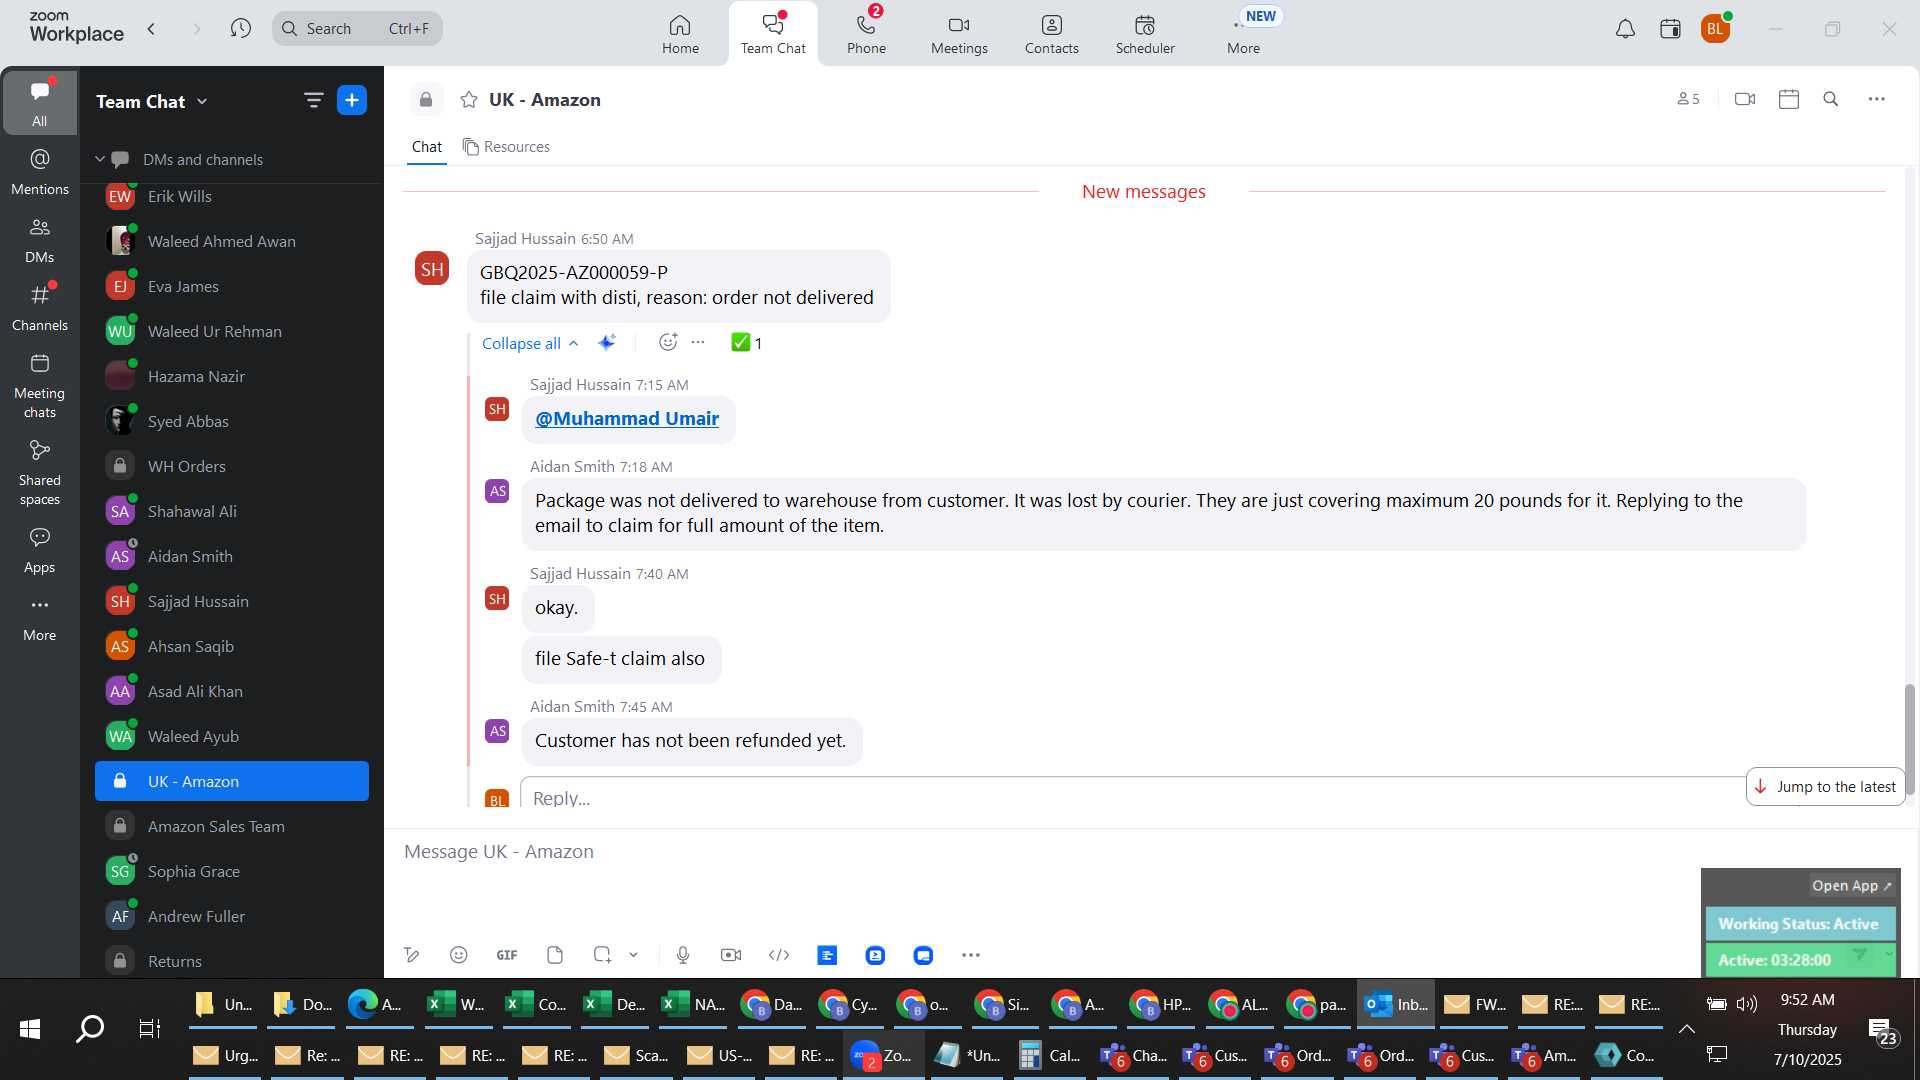
Task: Open the Contacts tab
Action: [1051, 33]
